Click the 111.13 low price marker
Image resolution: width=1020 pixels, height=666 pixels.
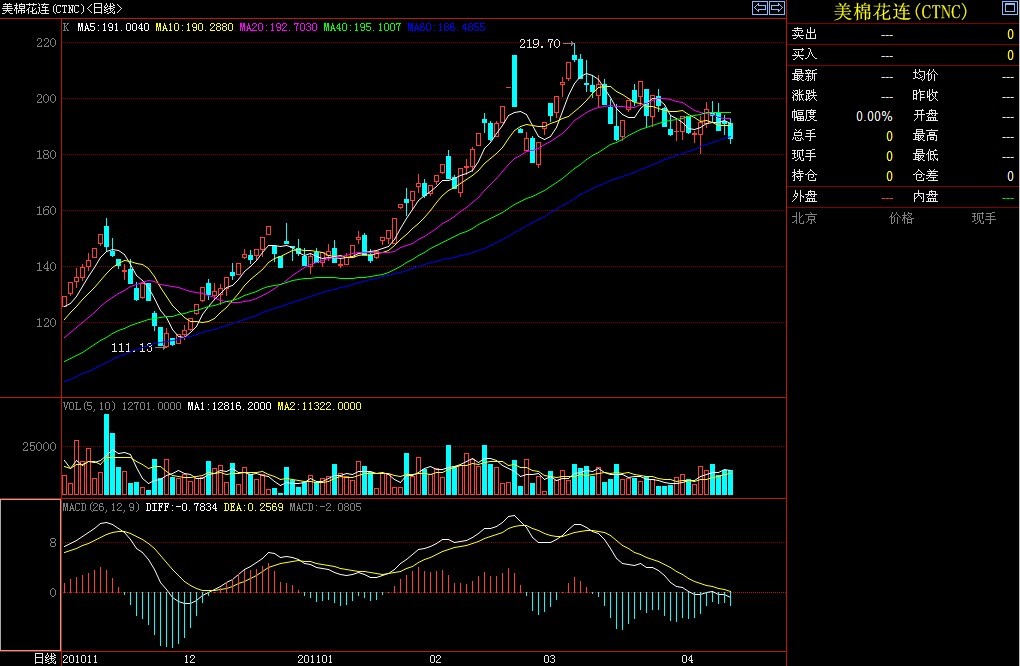131,348
